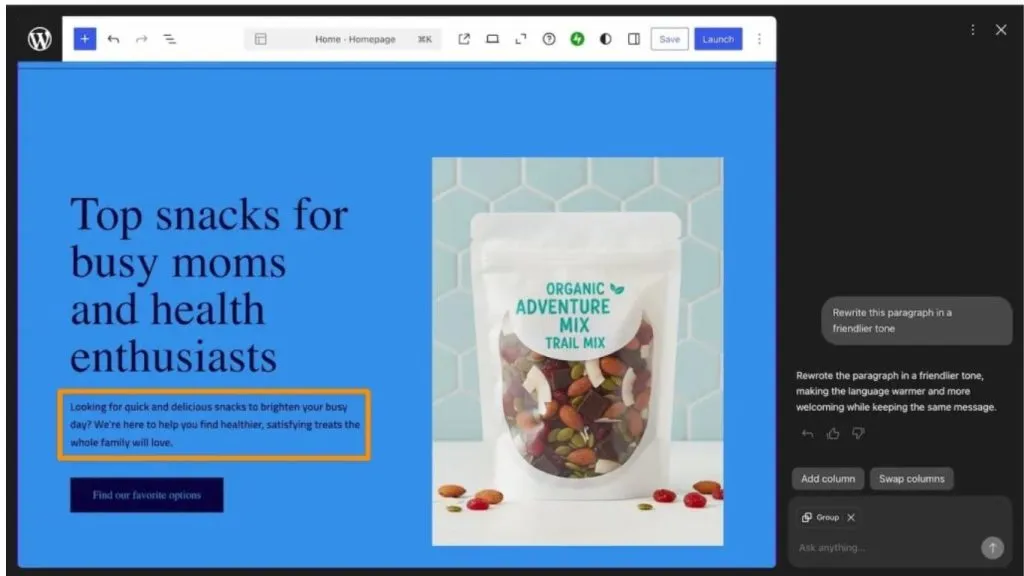This screenshot has height=576, width=1024.
Task: View the site in a new tab
Action: click(x=464, y=39)
